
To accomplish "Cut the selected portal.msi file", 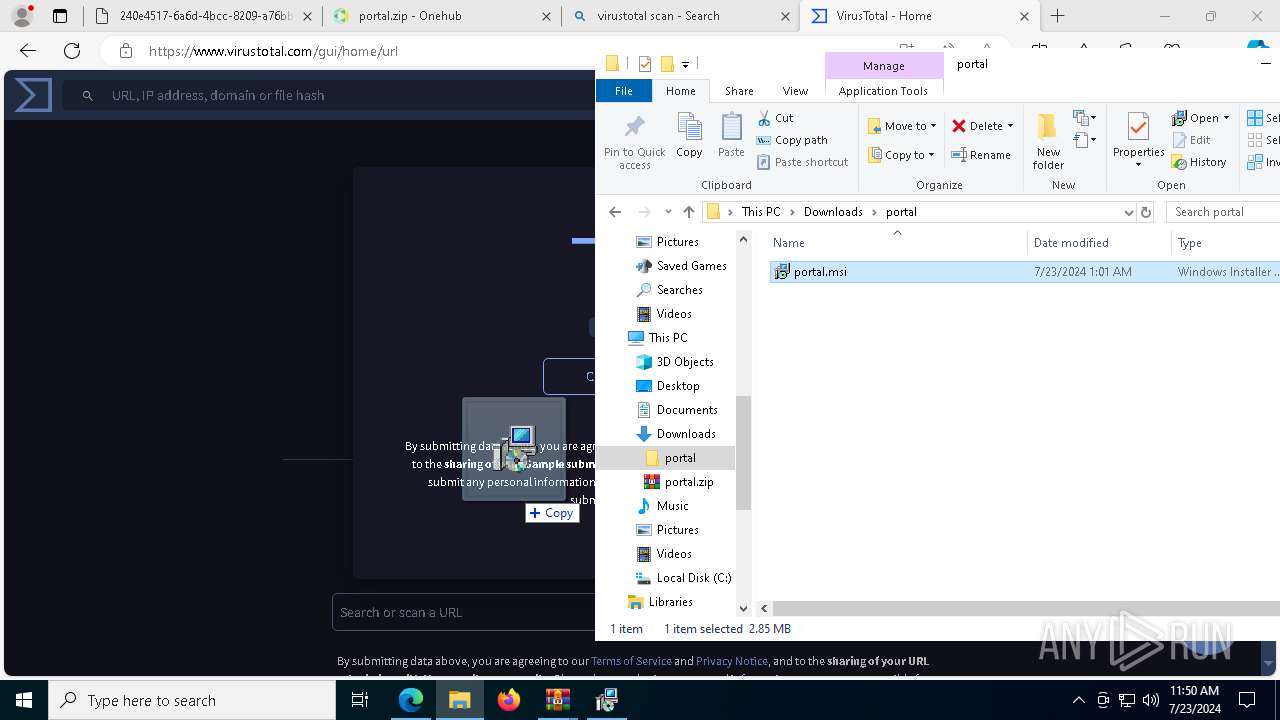I will (x=775, y=118).
